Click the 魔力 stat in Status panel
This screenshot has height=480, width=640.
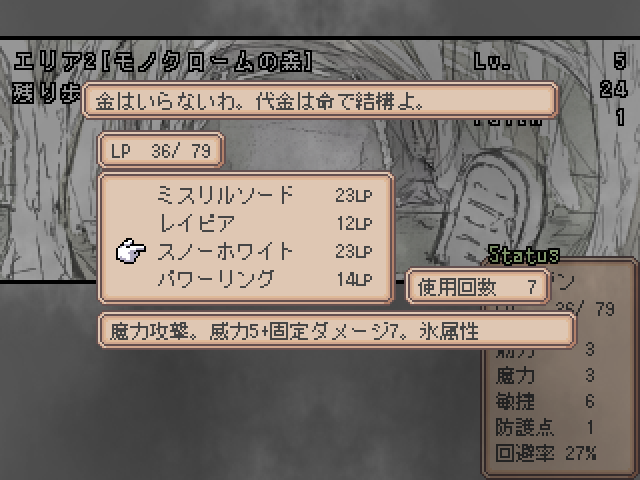tap(545, 376)
